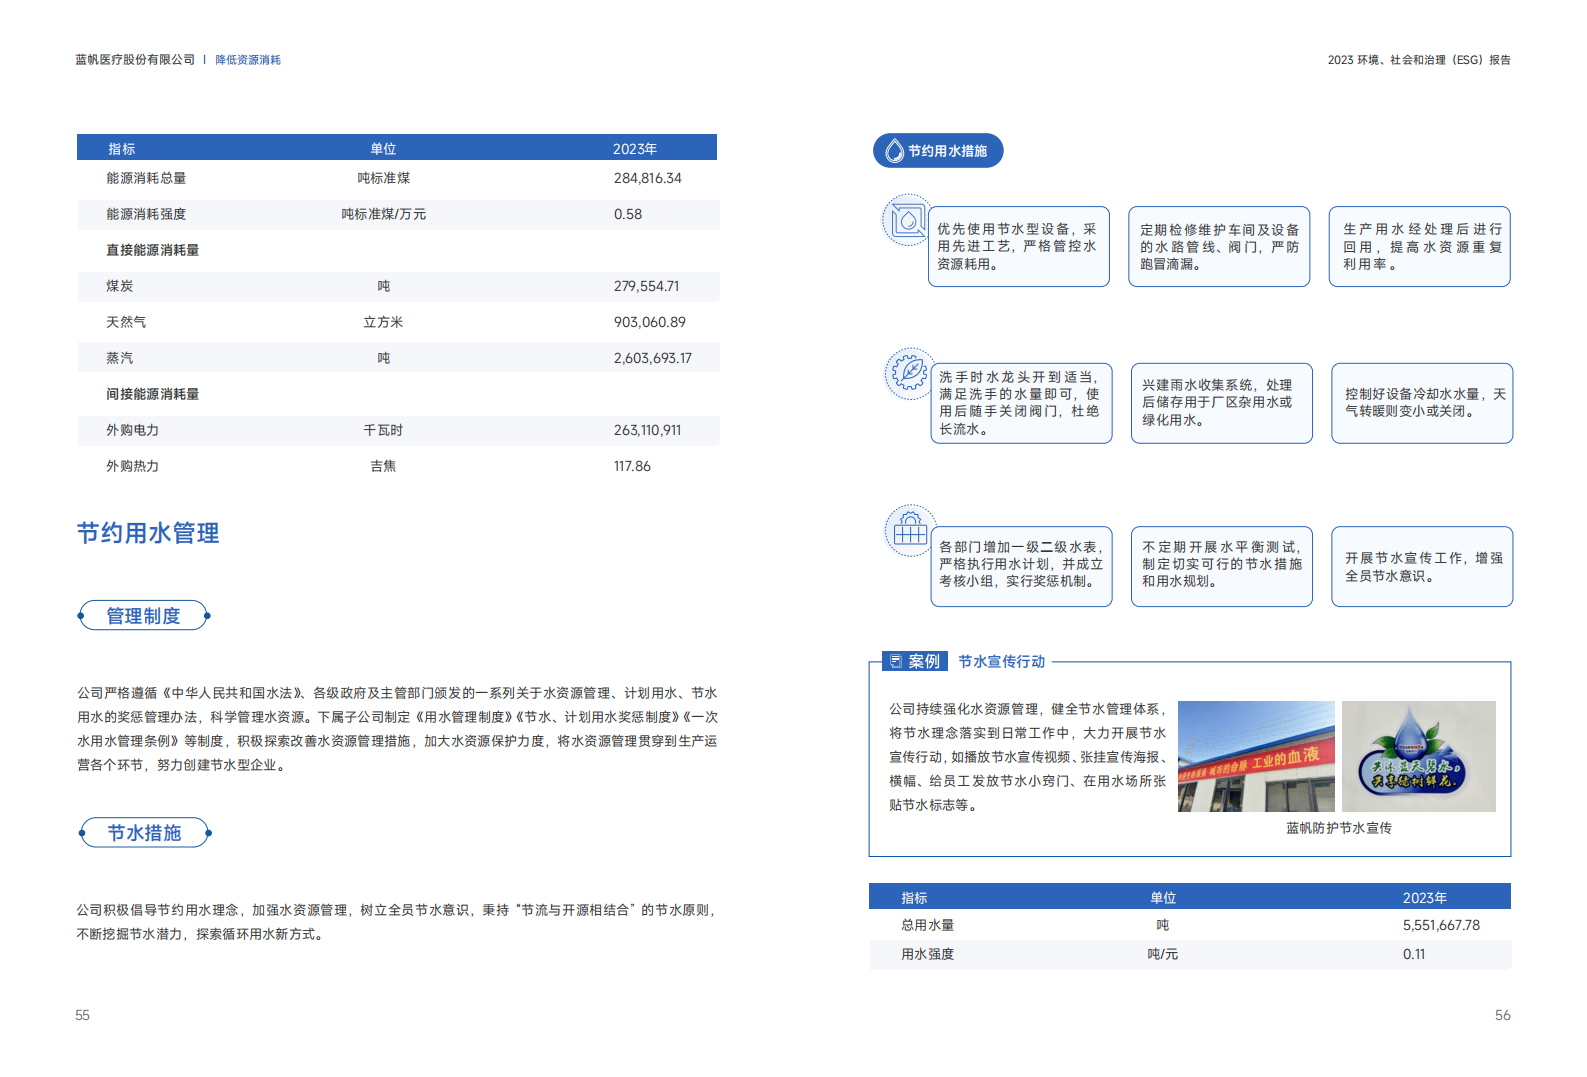Select the unit 吨标准煤/万元
This screenshot has height=1077, width=1587.
point(383,214)
